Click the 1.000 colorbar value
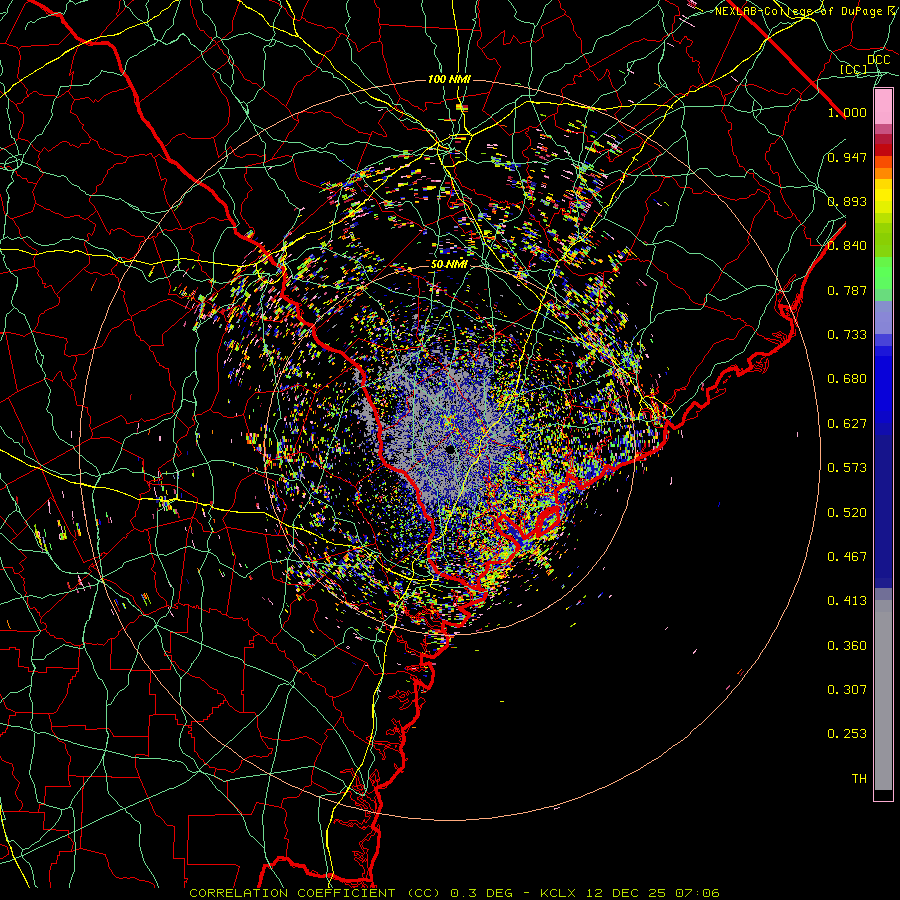The width and height of the screenshot is (900, 900). [847, 112]
